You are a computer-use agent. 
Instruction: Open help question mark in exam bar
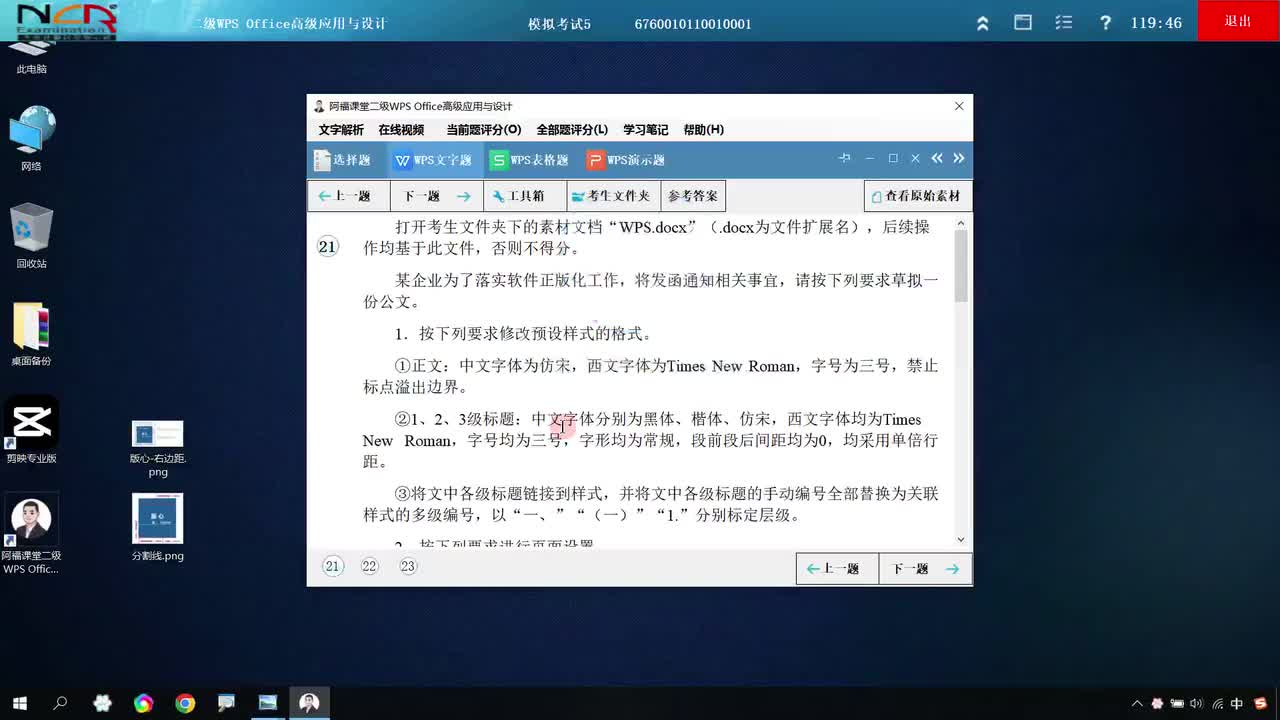(x=1105, y=22)
